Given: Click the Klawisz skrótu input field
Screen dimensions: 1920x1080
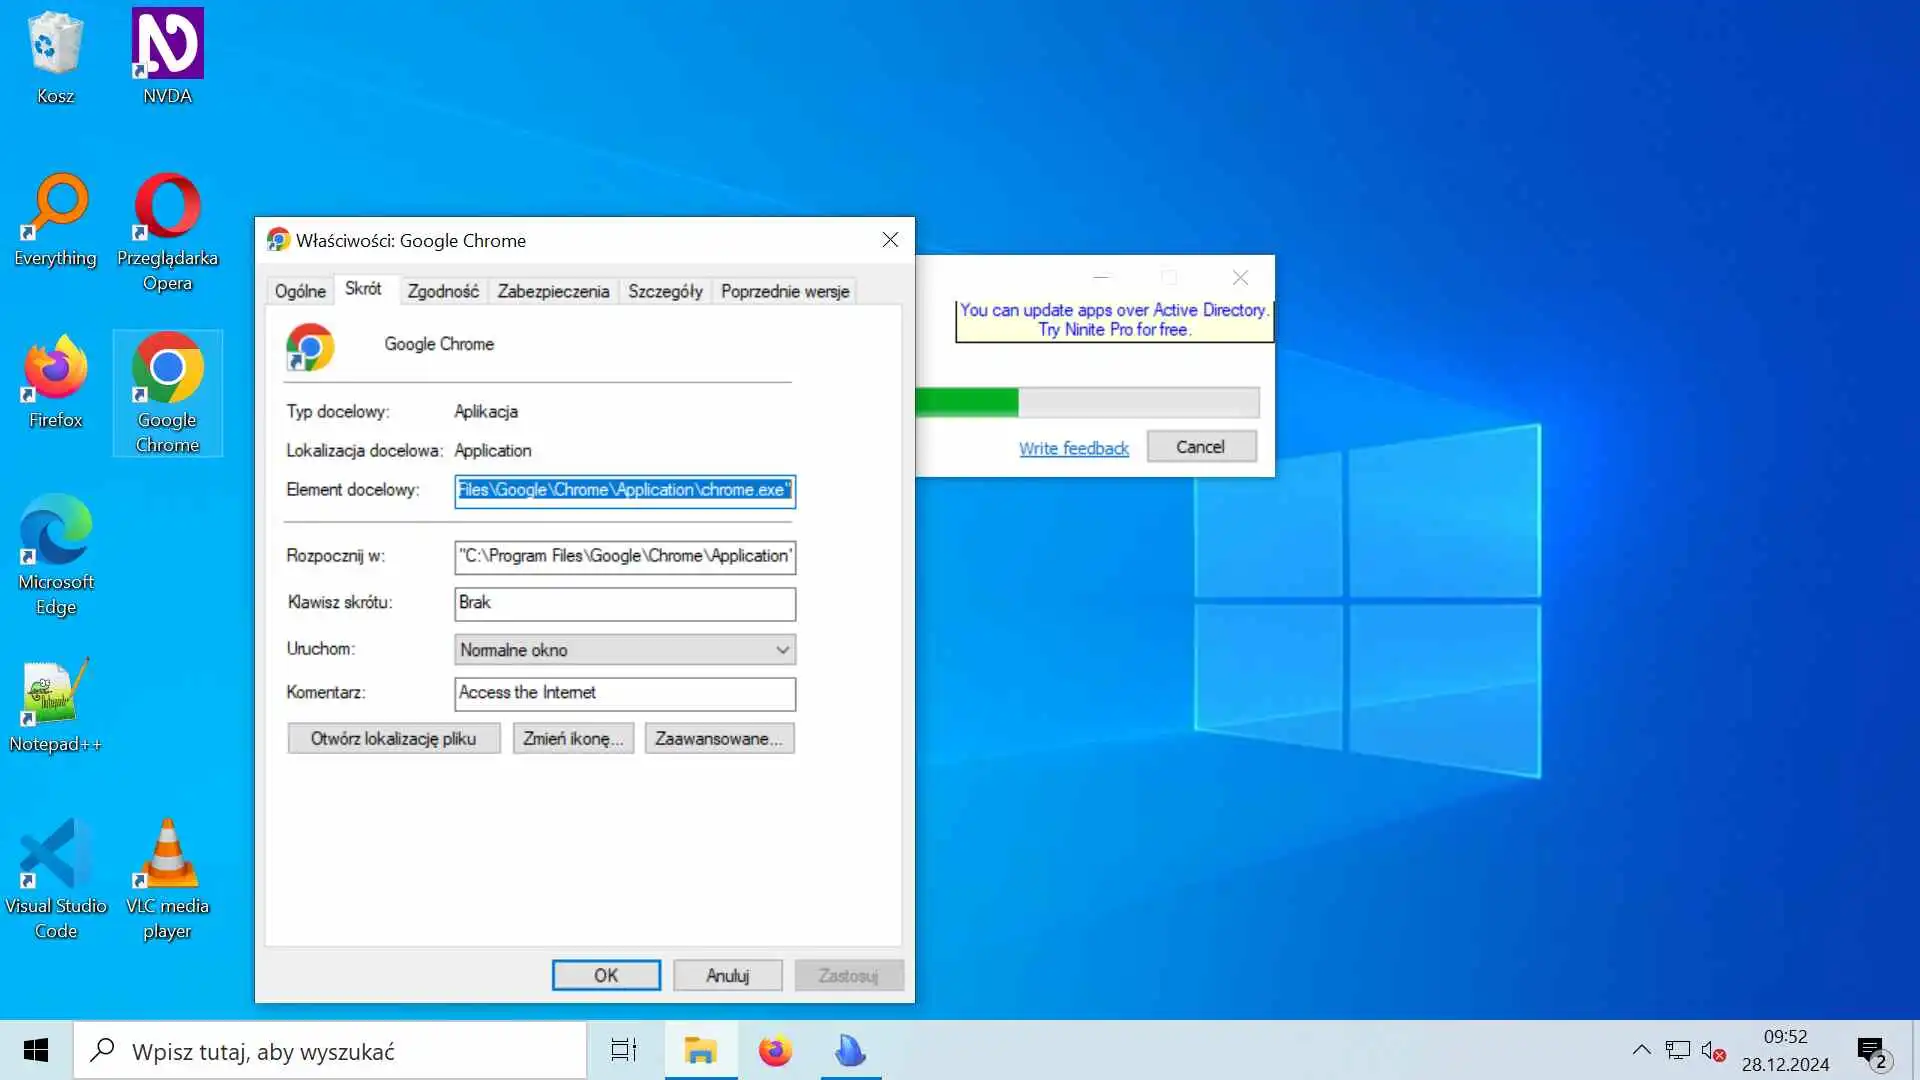Looking at the screenshot, I should tap(624, 603).
